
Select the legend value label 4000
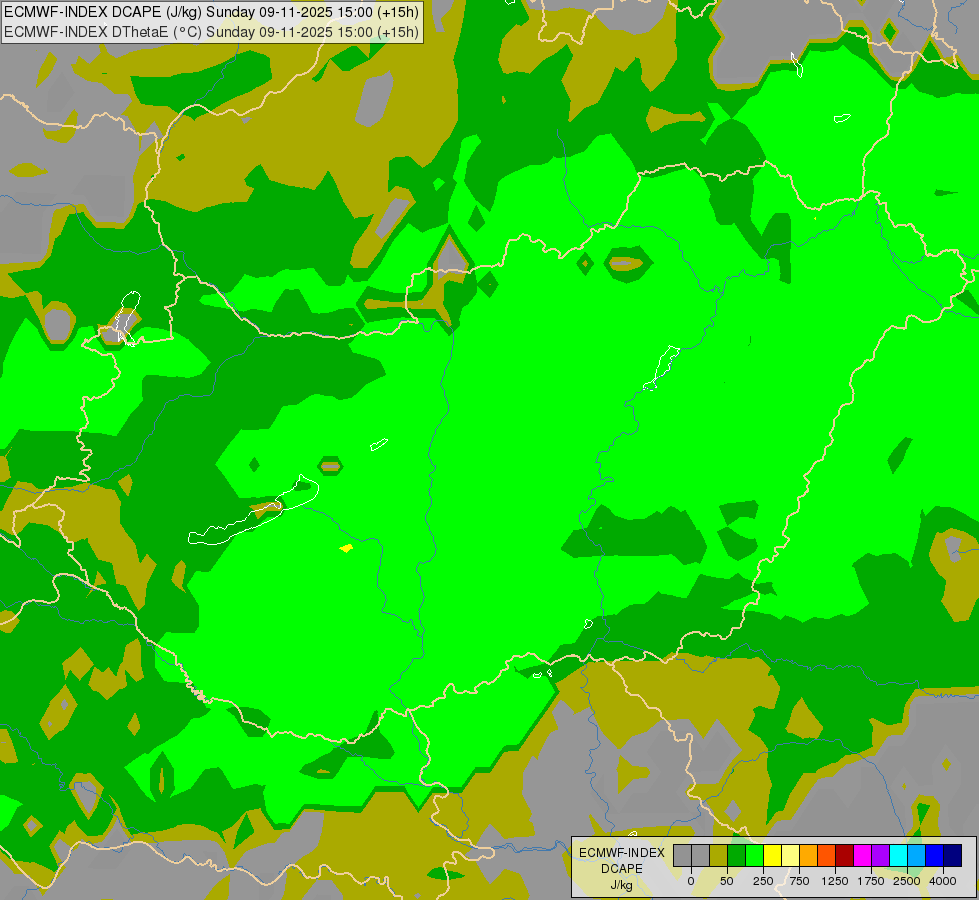point(943,881)
